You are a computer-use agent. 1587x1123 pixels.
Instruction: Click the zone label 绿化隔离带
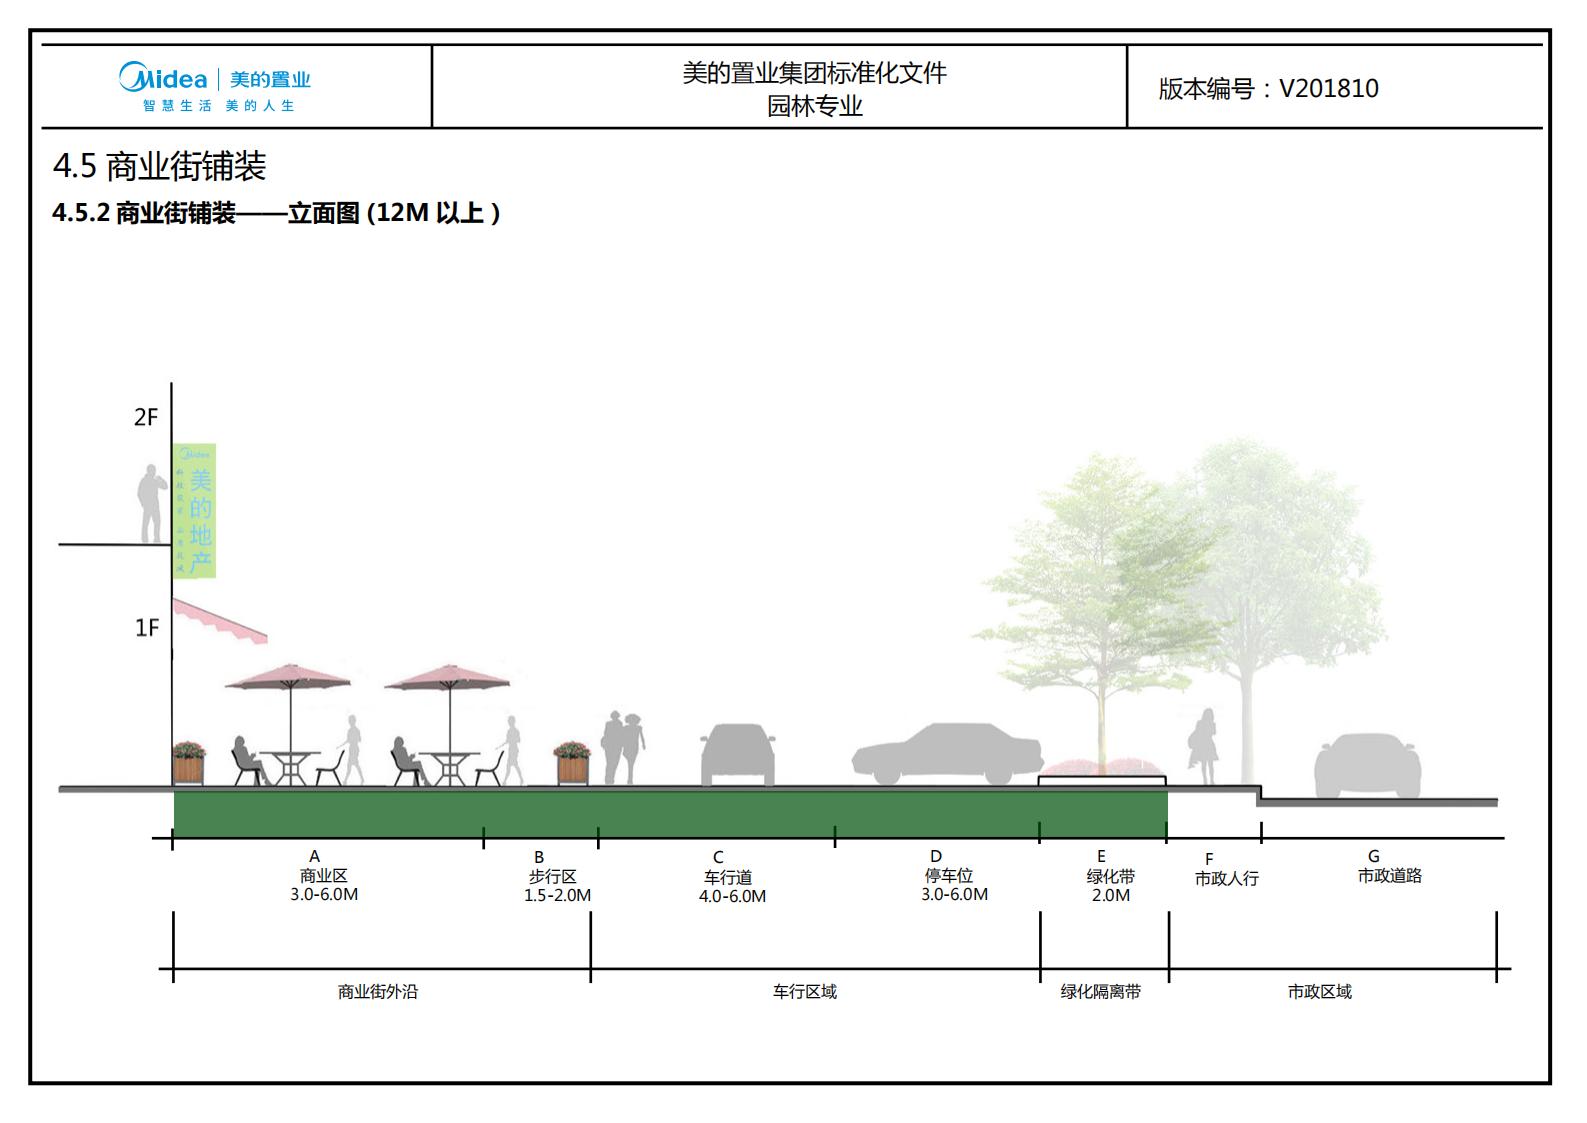(x=1100, y=992)
